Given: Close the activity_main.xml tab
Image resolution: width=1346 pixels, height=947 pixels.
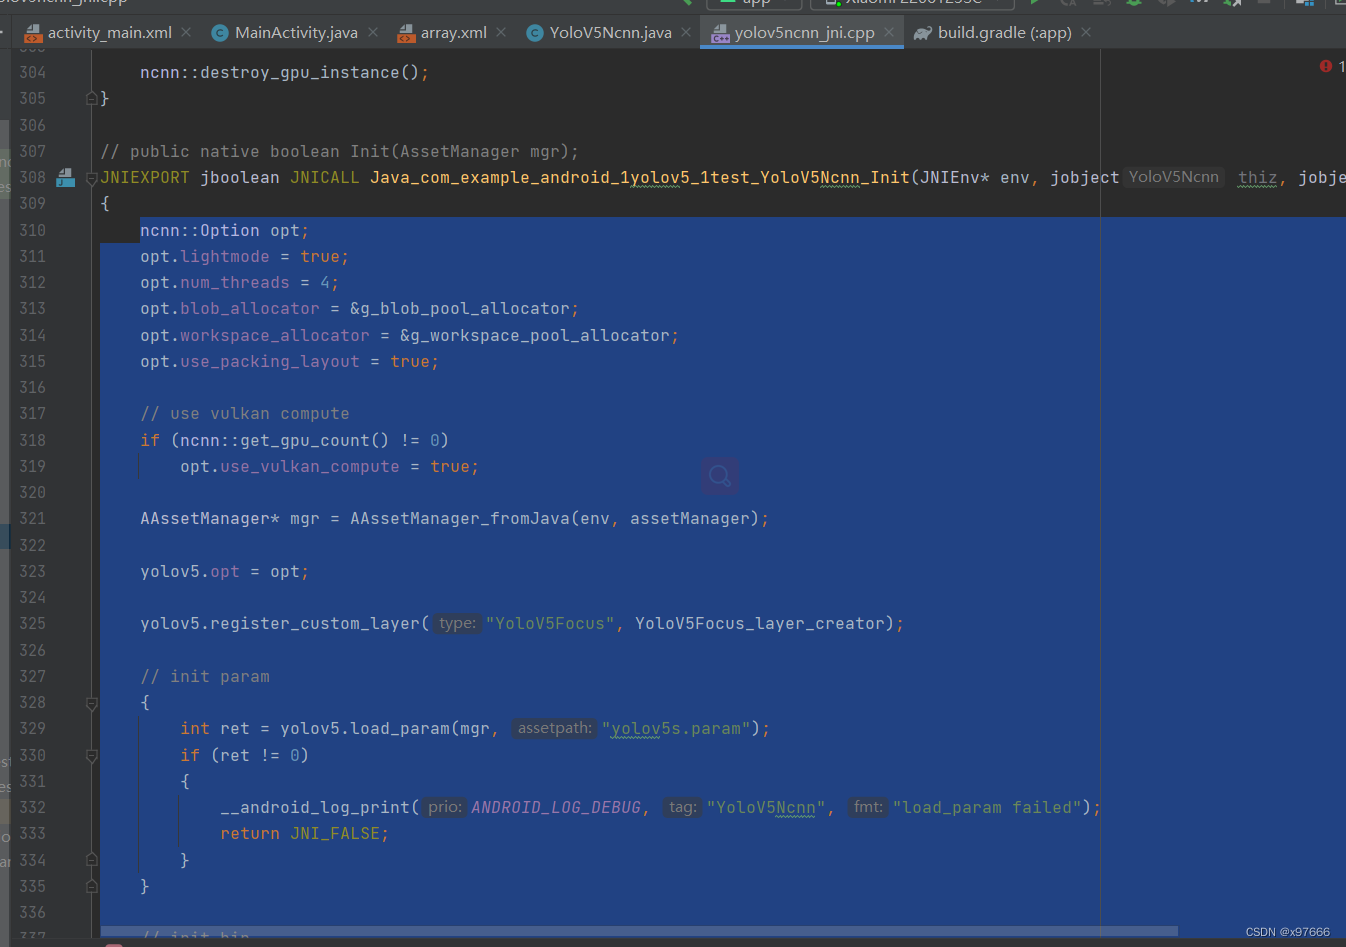Looking at the screenshot, I should point(186,33).
